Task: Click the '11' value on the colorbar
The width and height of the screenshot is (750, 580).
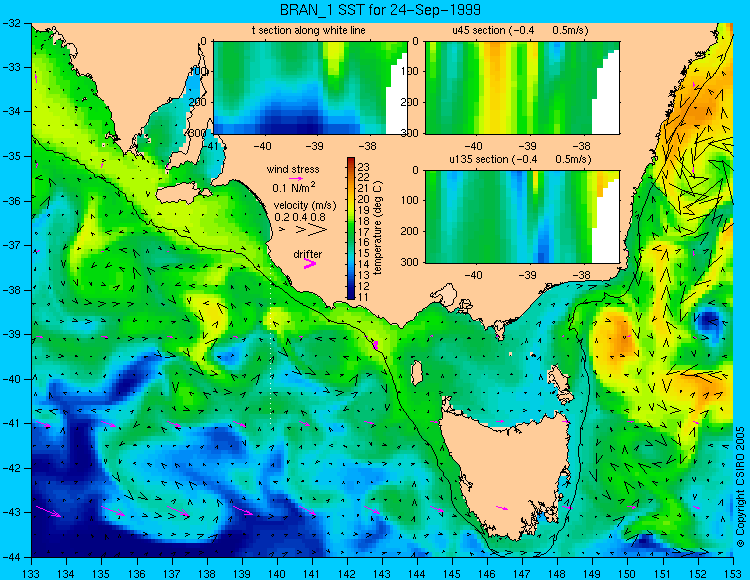Action: pos(364,297)
